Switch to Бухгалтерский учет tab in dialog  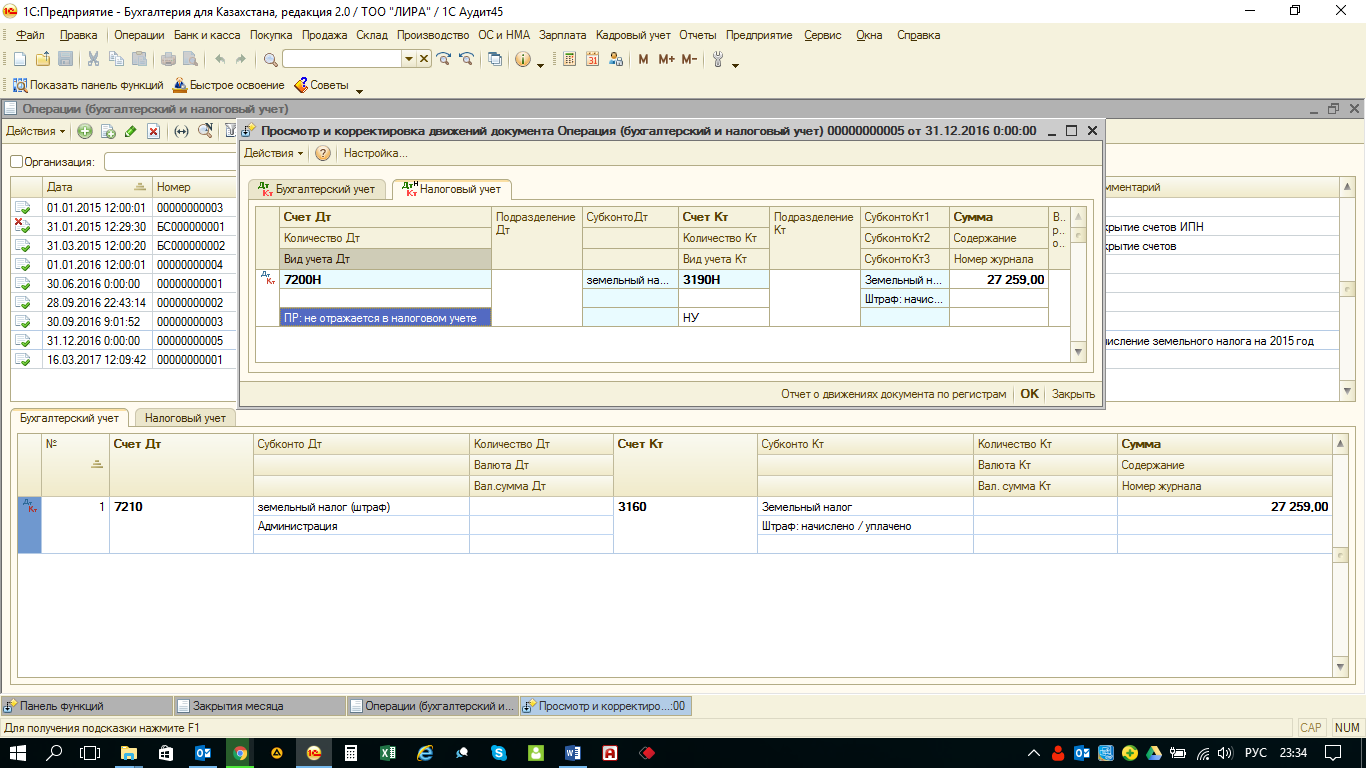click(317, 189)
